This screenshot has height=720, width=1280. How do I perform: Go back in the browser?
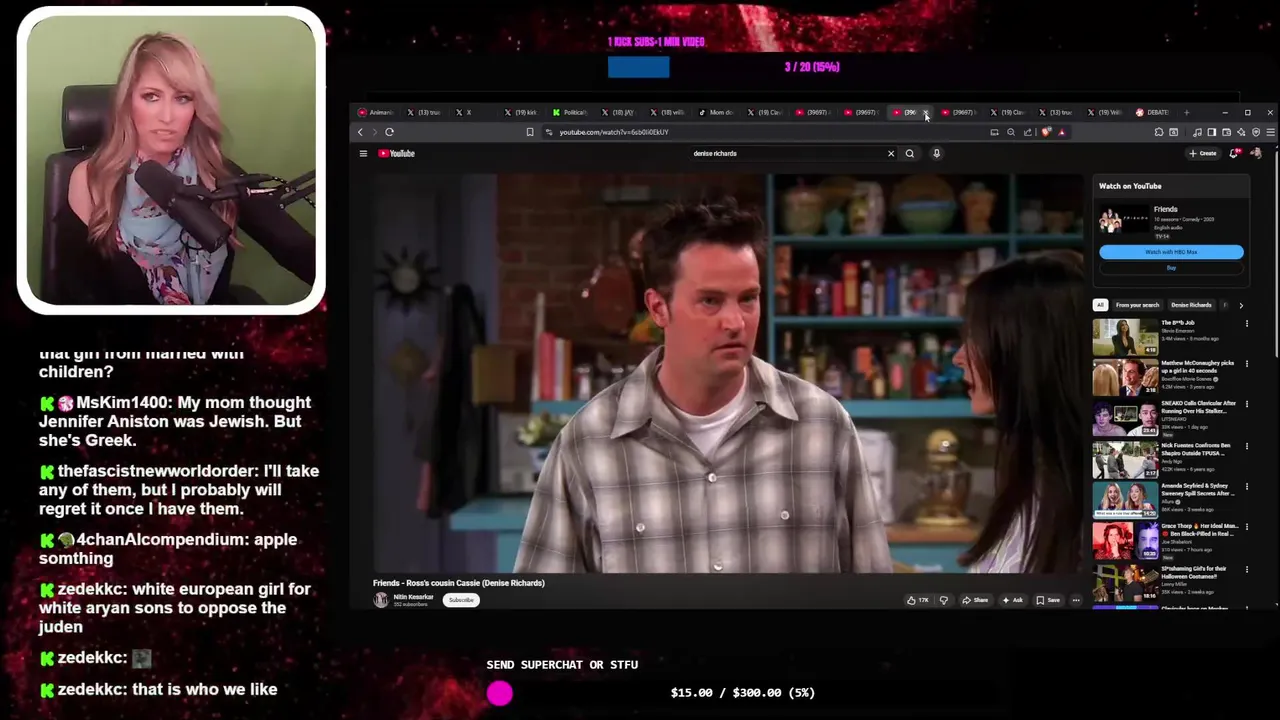[x=361, y=132]
